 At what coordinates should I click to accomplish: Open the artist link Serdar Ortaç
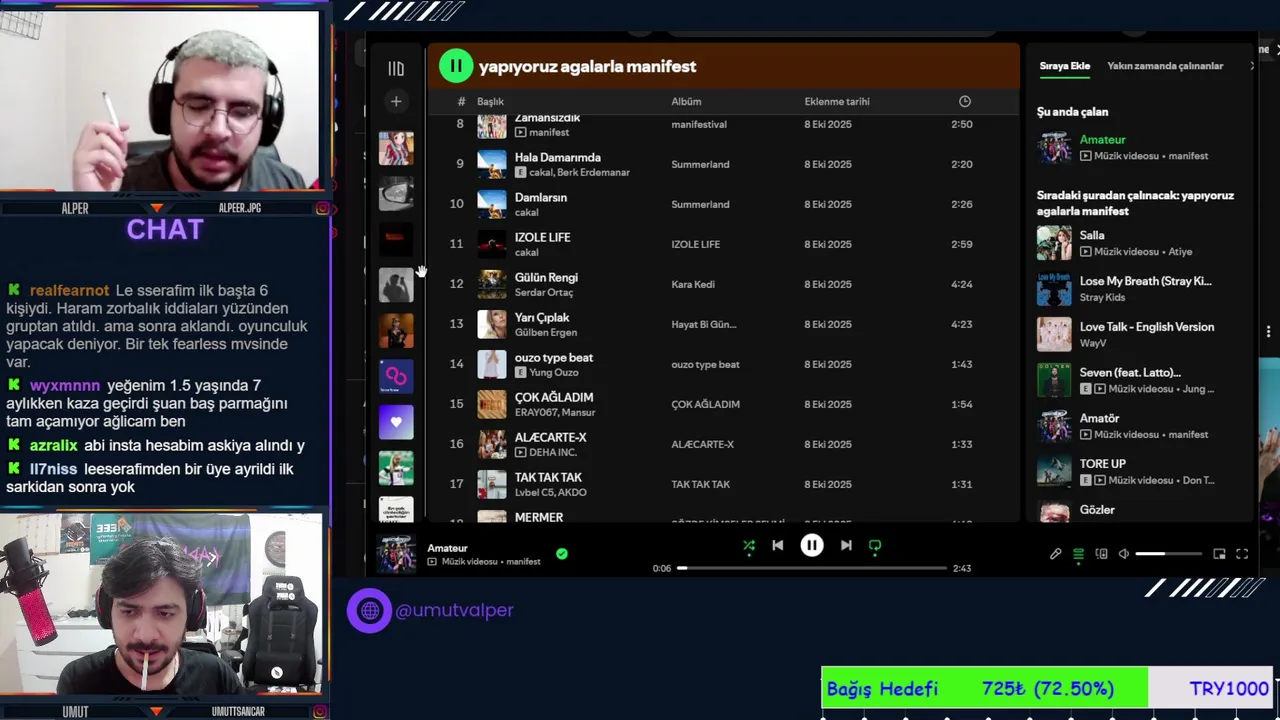point(546,292)
